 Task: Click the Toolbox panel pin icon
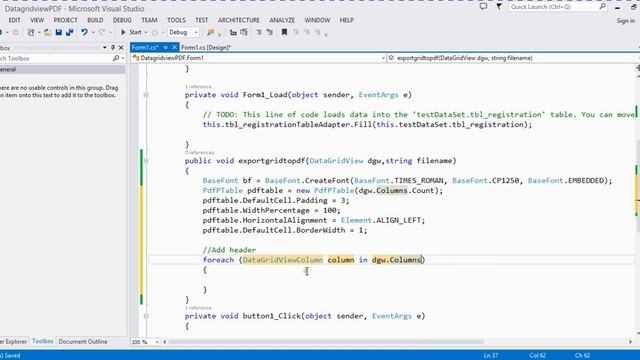[113, 47]
